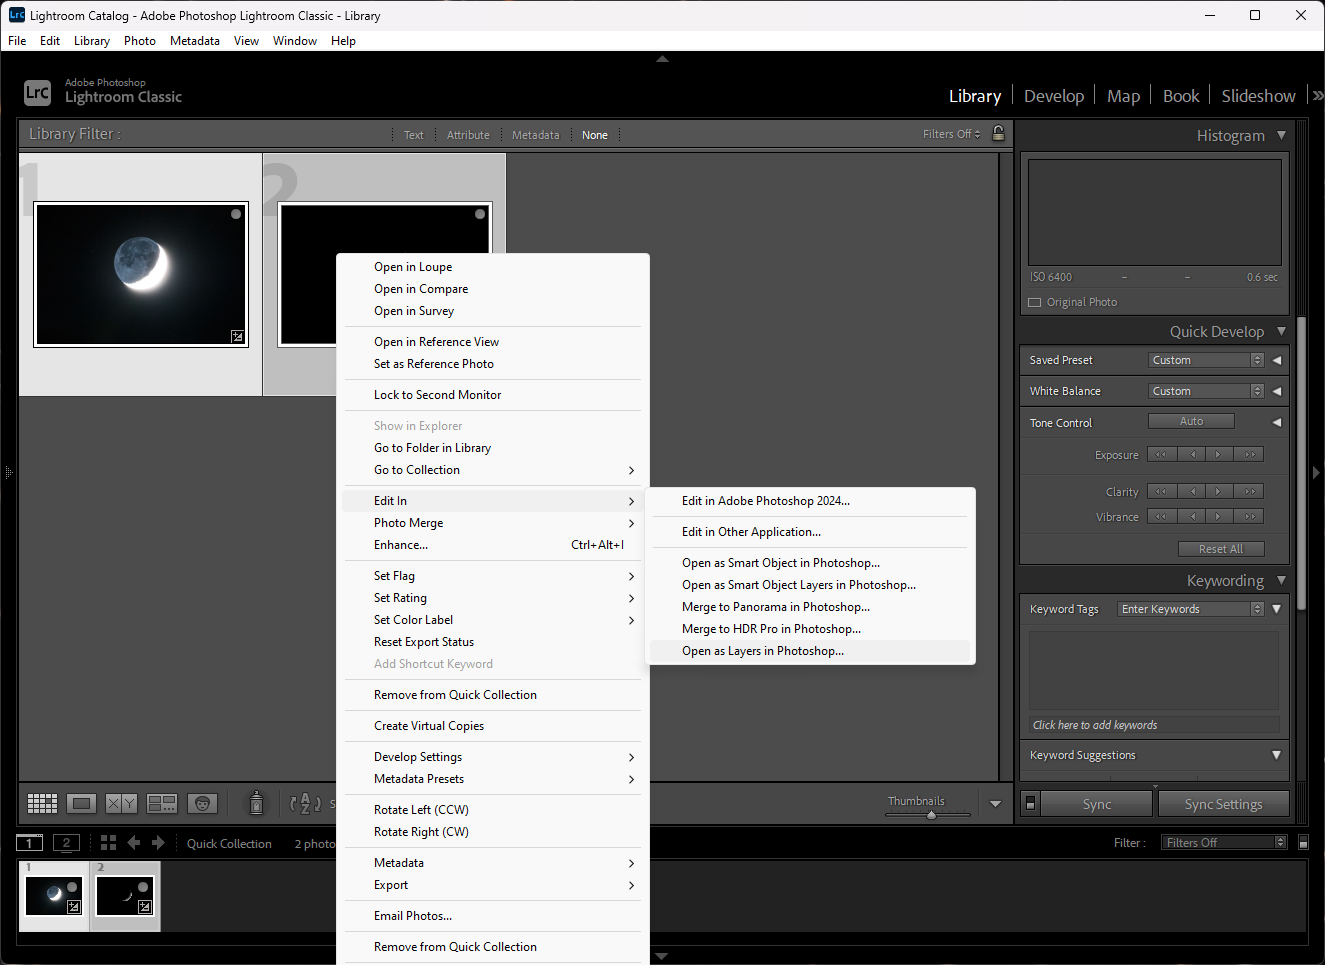1325x965 pixels.
Task: Switch to Loupe view icon in toolbar
Action: 82,803
